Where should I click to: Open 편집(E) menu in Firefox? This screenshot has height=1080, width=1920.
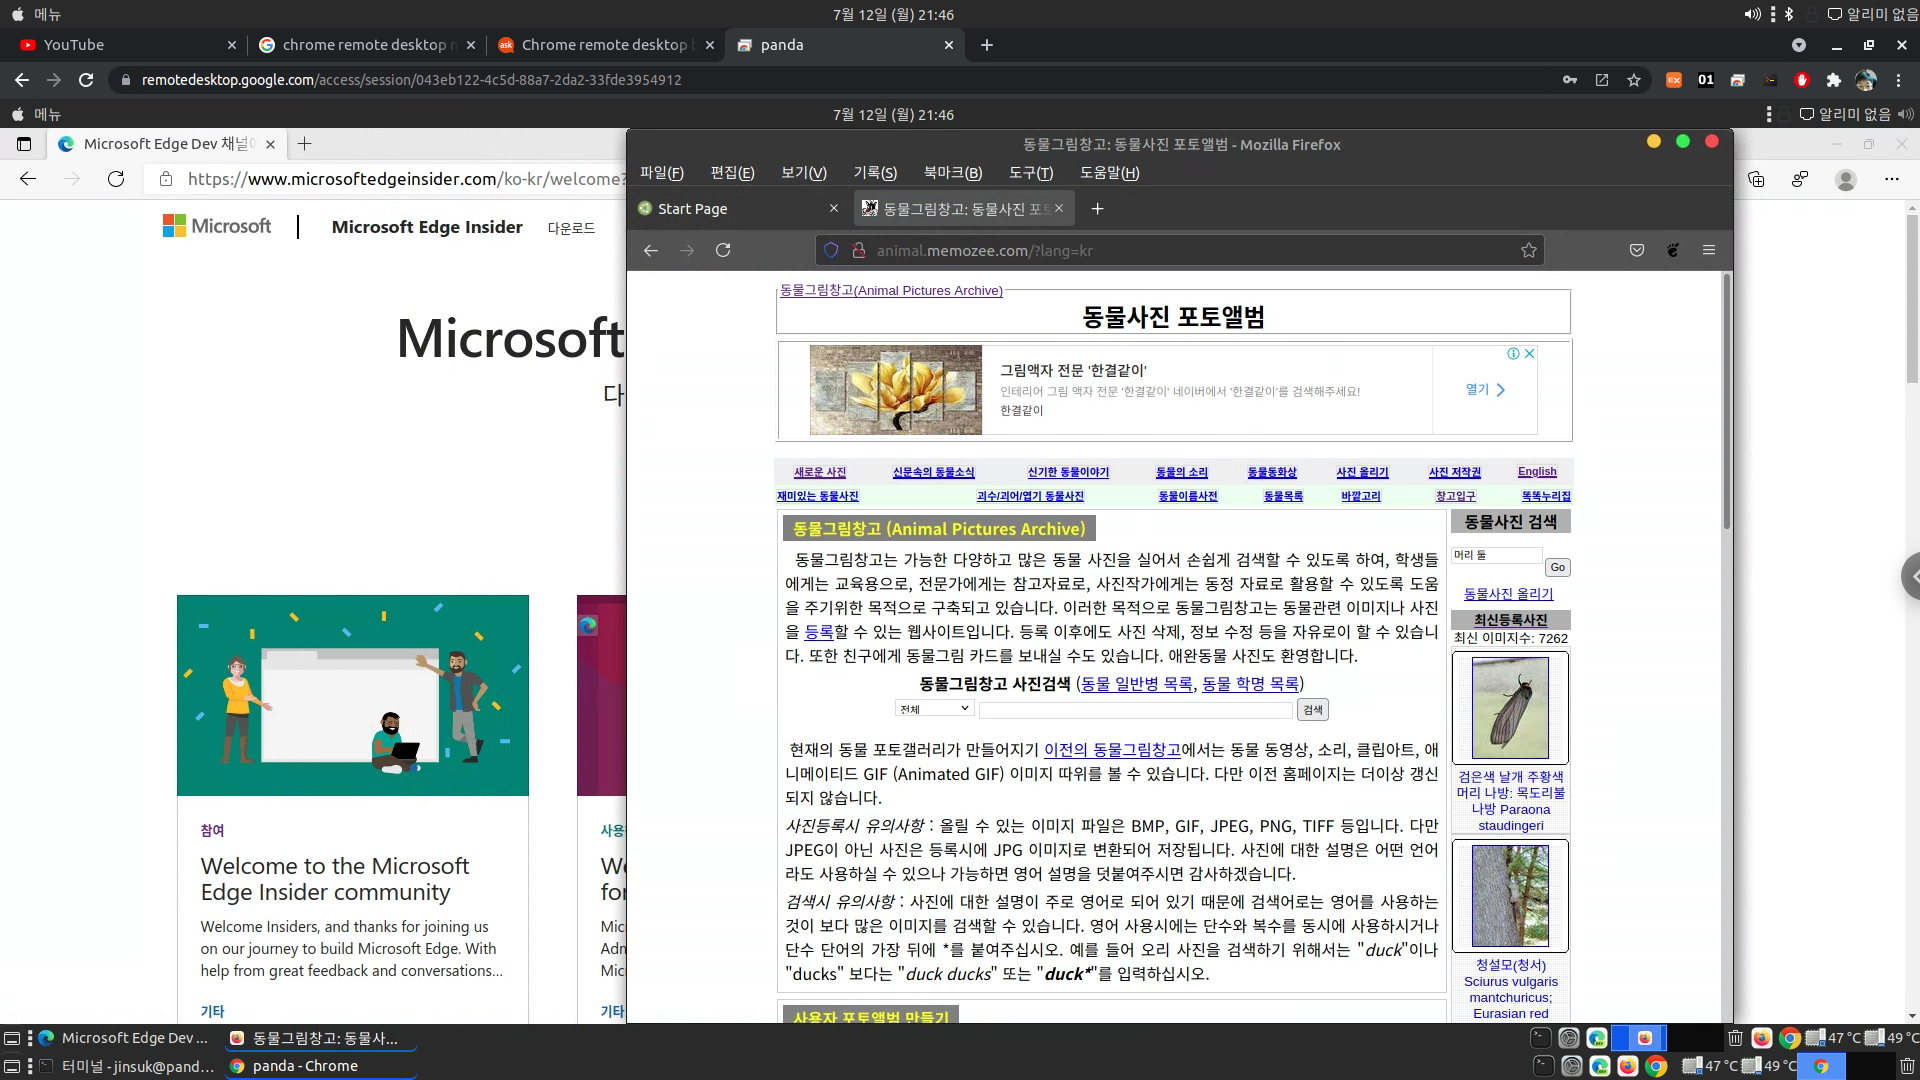[x=732, y=172]
